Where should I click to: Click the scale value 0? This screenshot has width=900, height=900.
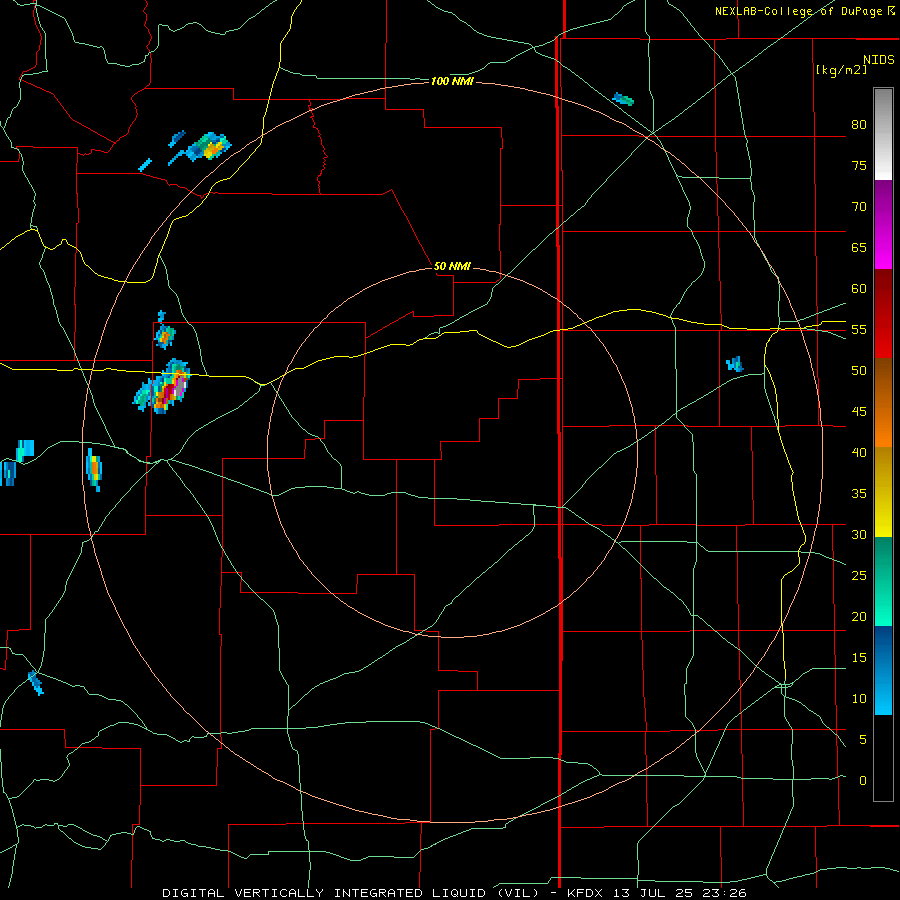coord(863,781)
